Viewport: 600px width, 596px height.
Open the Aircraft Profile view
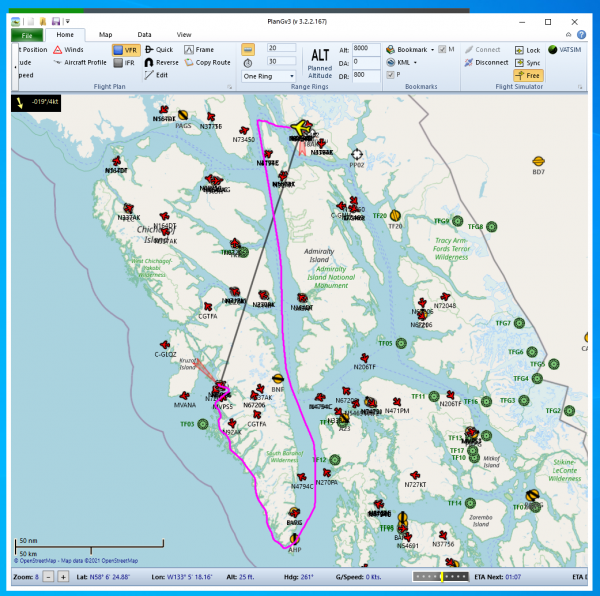[x=84, y=62]
